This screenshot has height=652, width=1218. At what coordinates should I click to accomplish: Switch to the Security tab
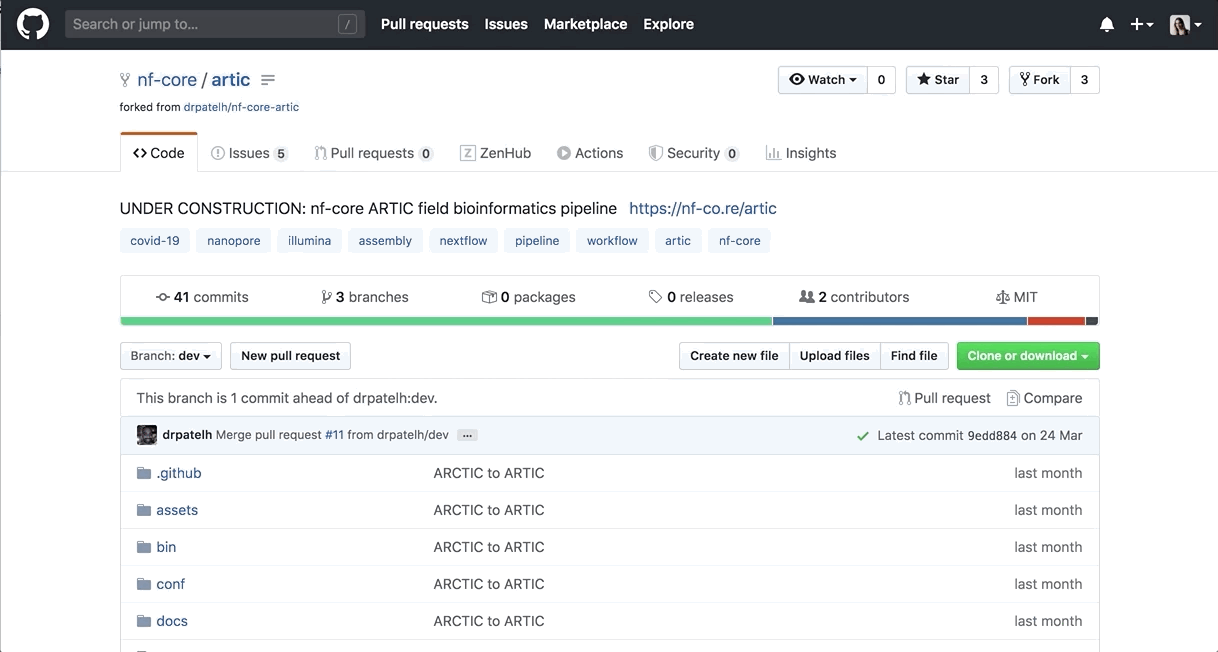click(x=693, y=153)
